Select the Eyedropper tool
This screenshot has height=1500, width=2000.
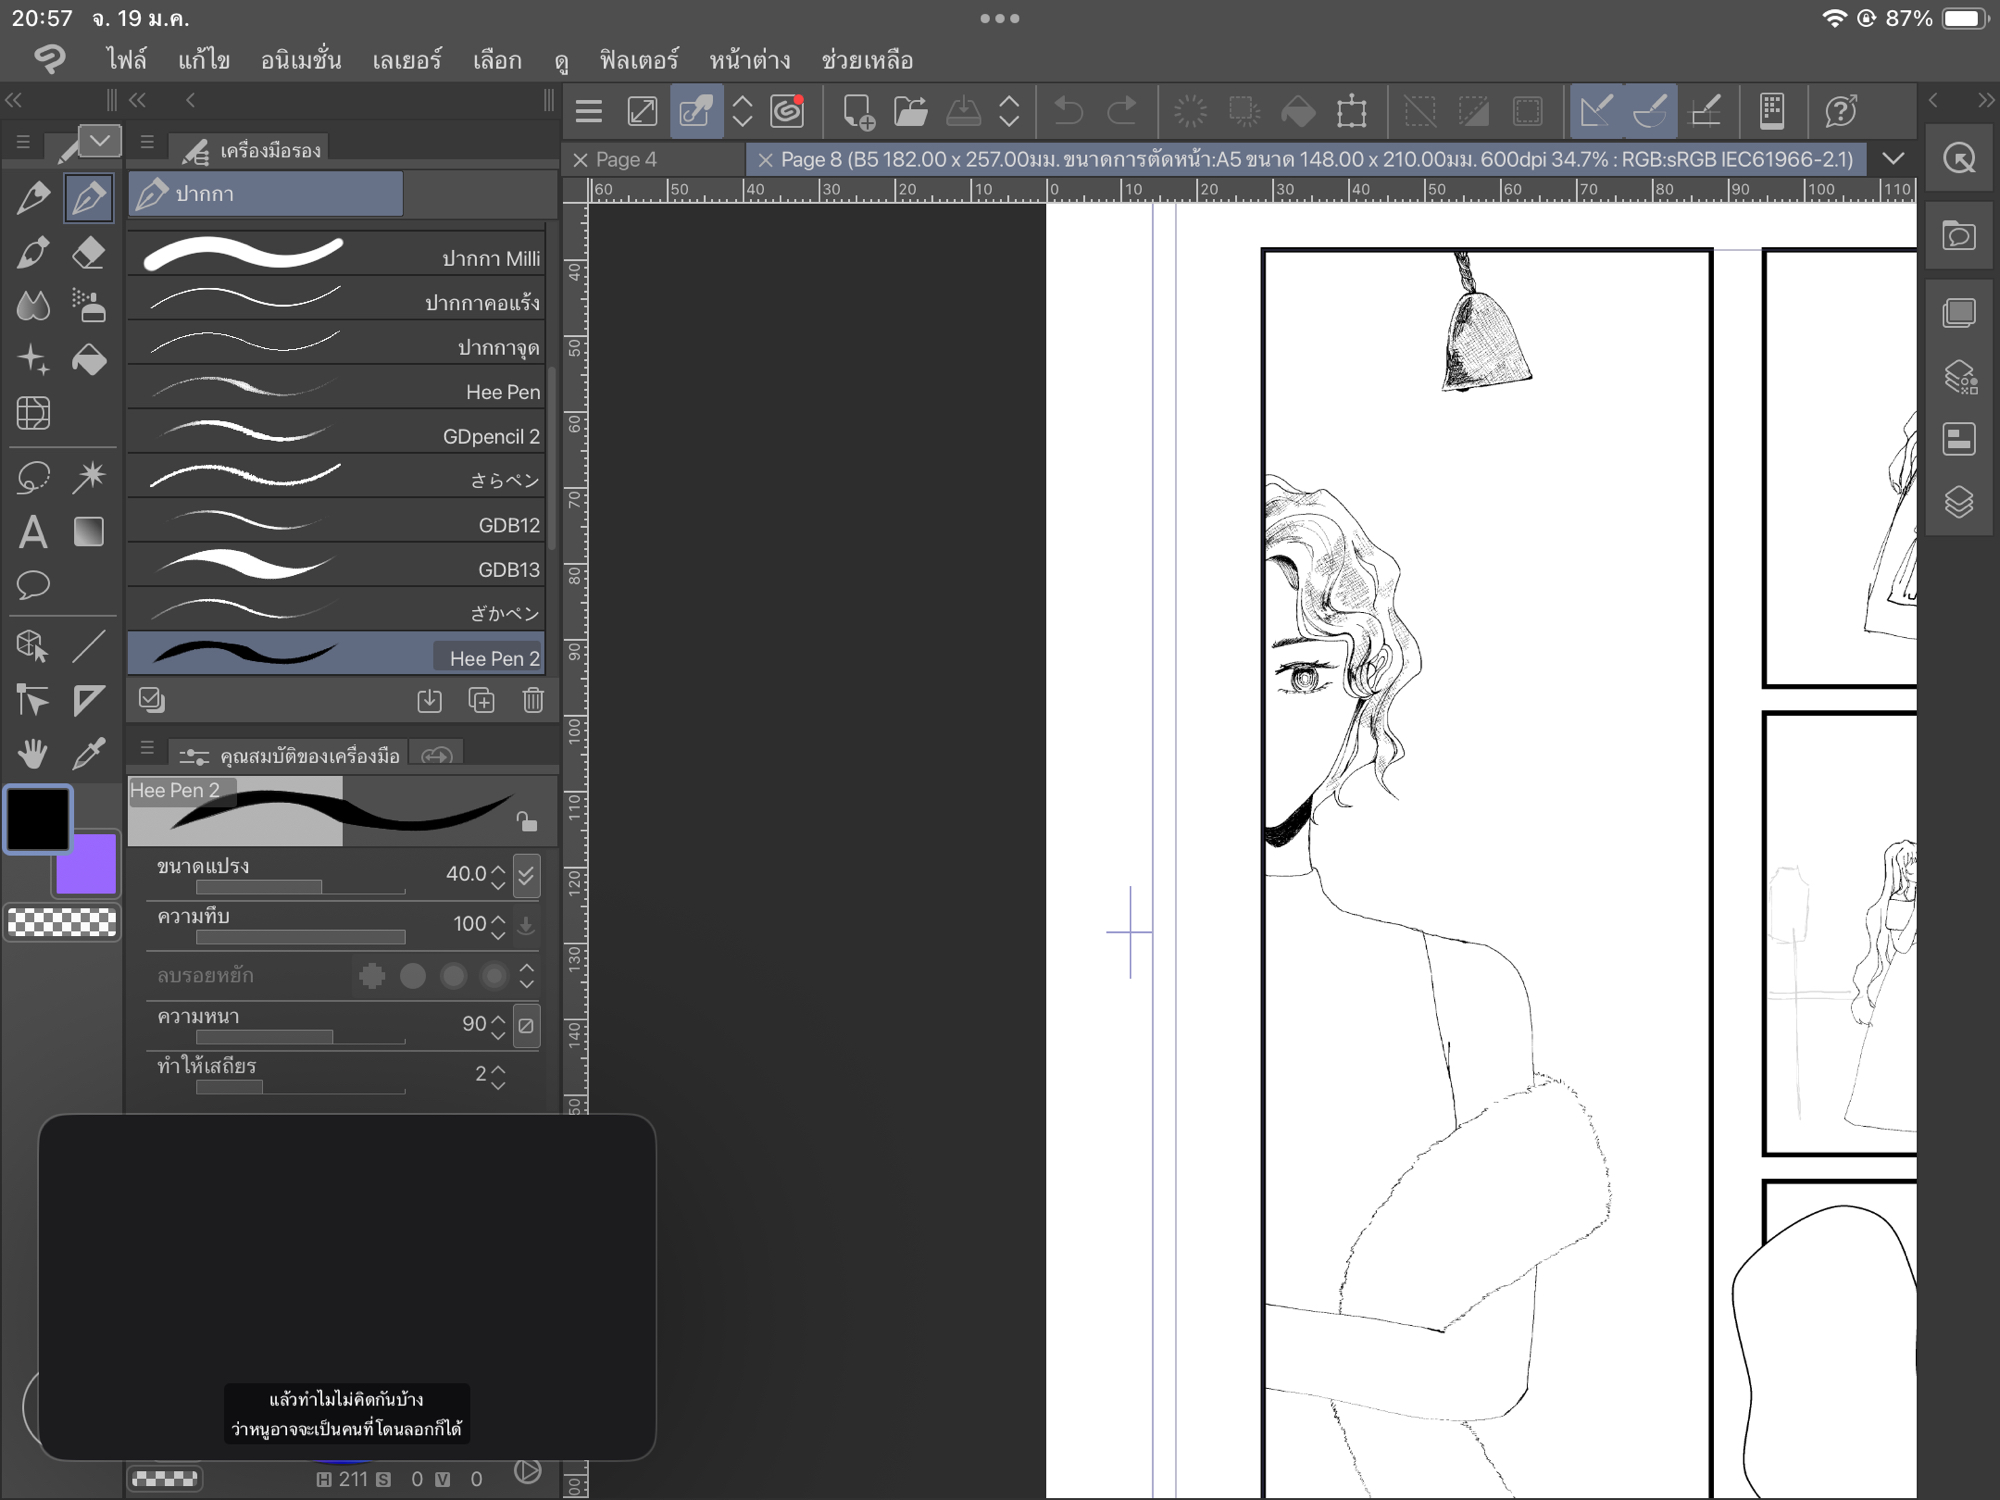pos(89,753)
